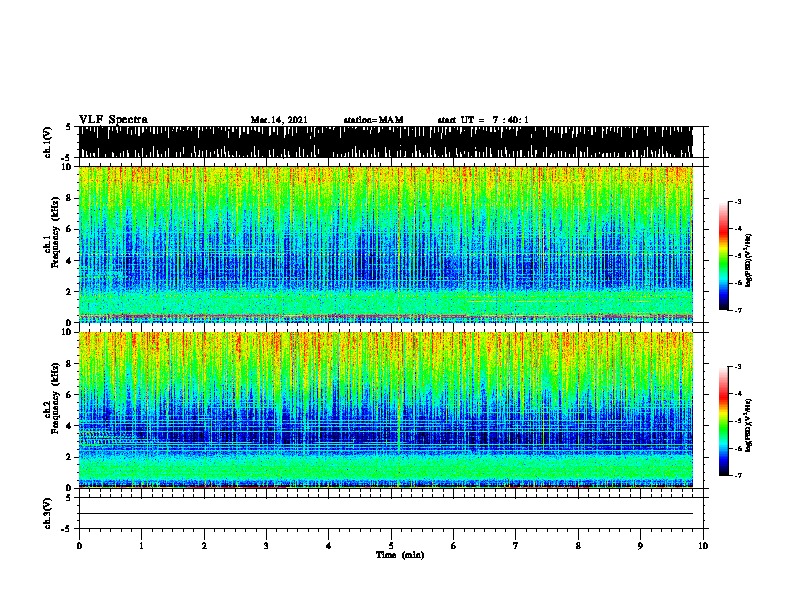The width and height of the screenshot is (792, 612).
Task: Select the date text "Mar.14, 2021"
Action: click(x=279, y=120)
